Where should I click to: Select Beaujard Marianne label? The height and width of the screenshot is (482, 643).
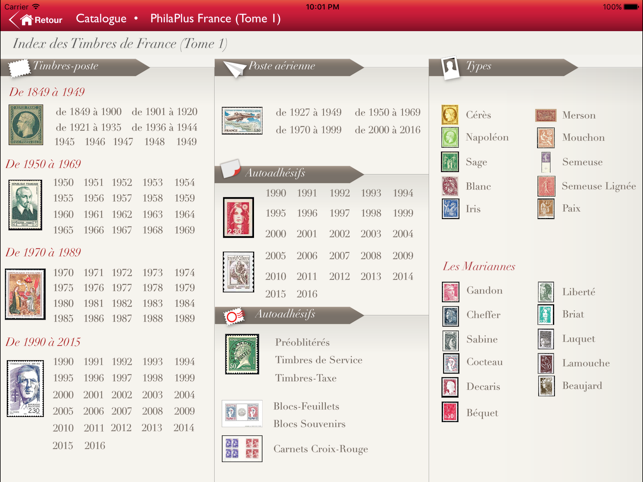tap(582, 386)
